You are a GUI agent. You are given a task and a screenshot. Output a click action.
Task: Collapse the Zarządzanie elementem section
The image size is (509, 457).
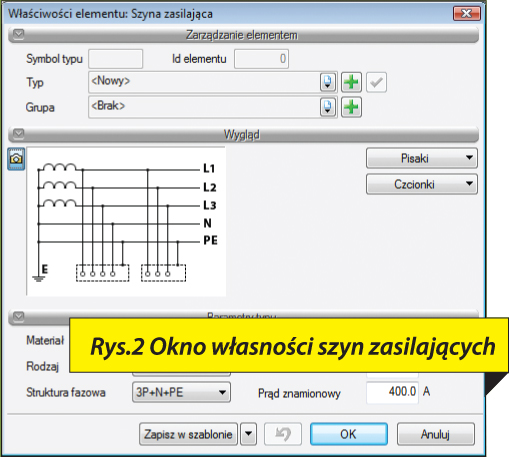coord(19,34)
